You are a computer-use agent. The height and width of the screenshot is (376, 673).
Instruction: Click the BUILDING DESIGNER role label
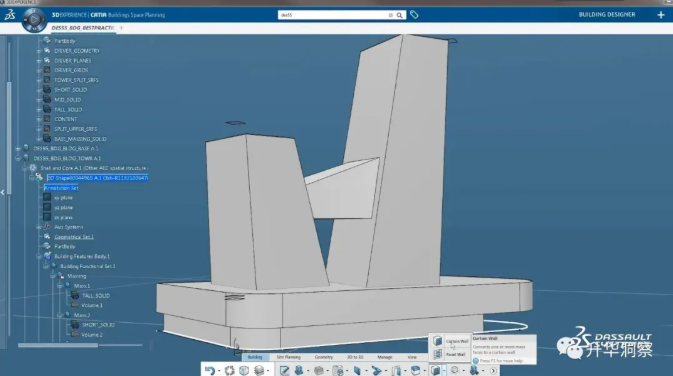(607, 15)
